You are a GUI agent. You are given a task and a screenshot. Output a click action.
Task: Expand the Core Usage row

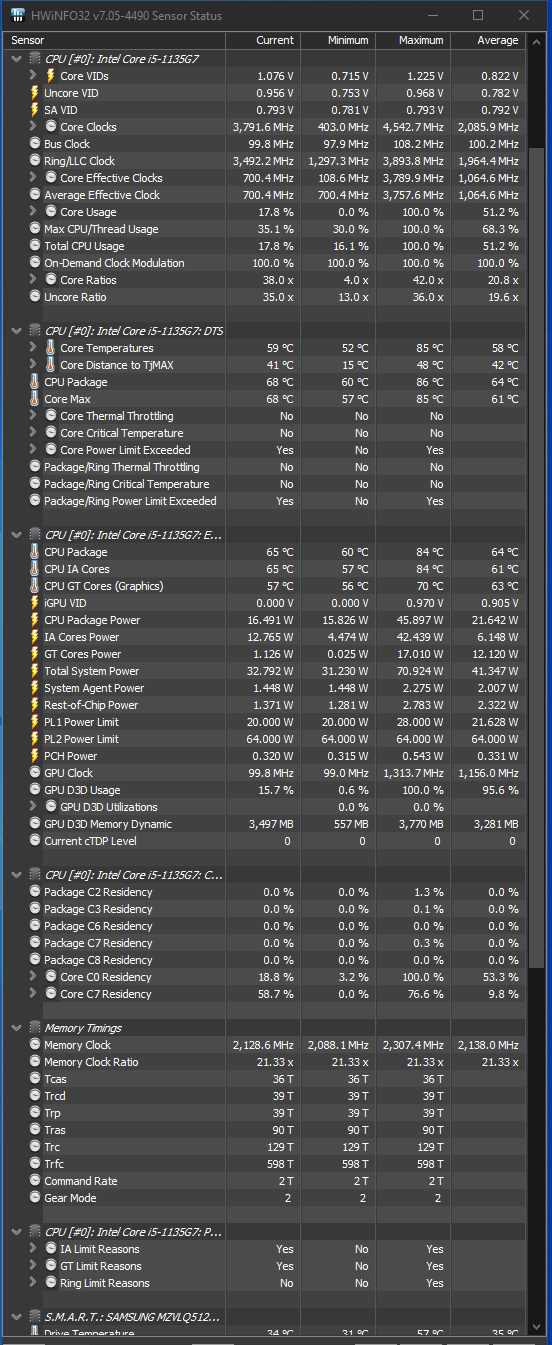34,212
